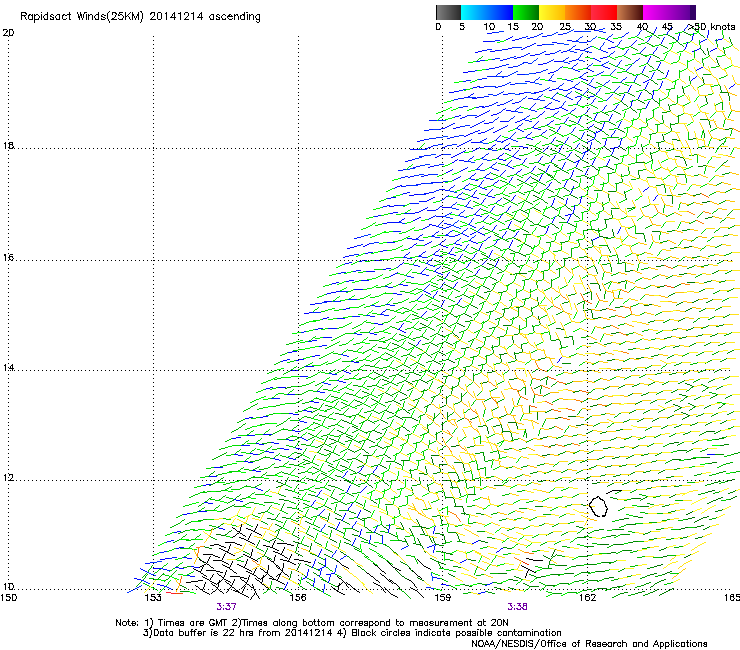Click the 'Data buffer is 22 hrs' note line
The height and width of the screenshot is (650, 740).
[352, 633]
